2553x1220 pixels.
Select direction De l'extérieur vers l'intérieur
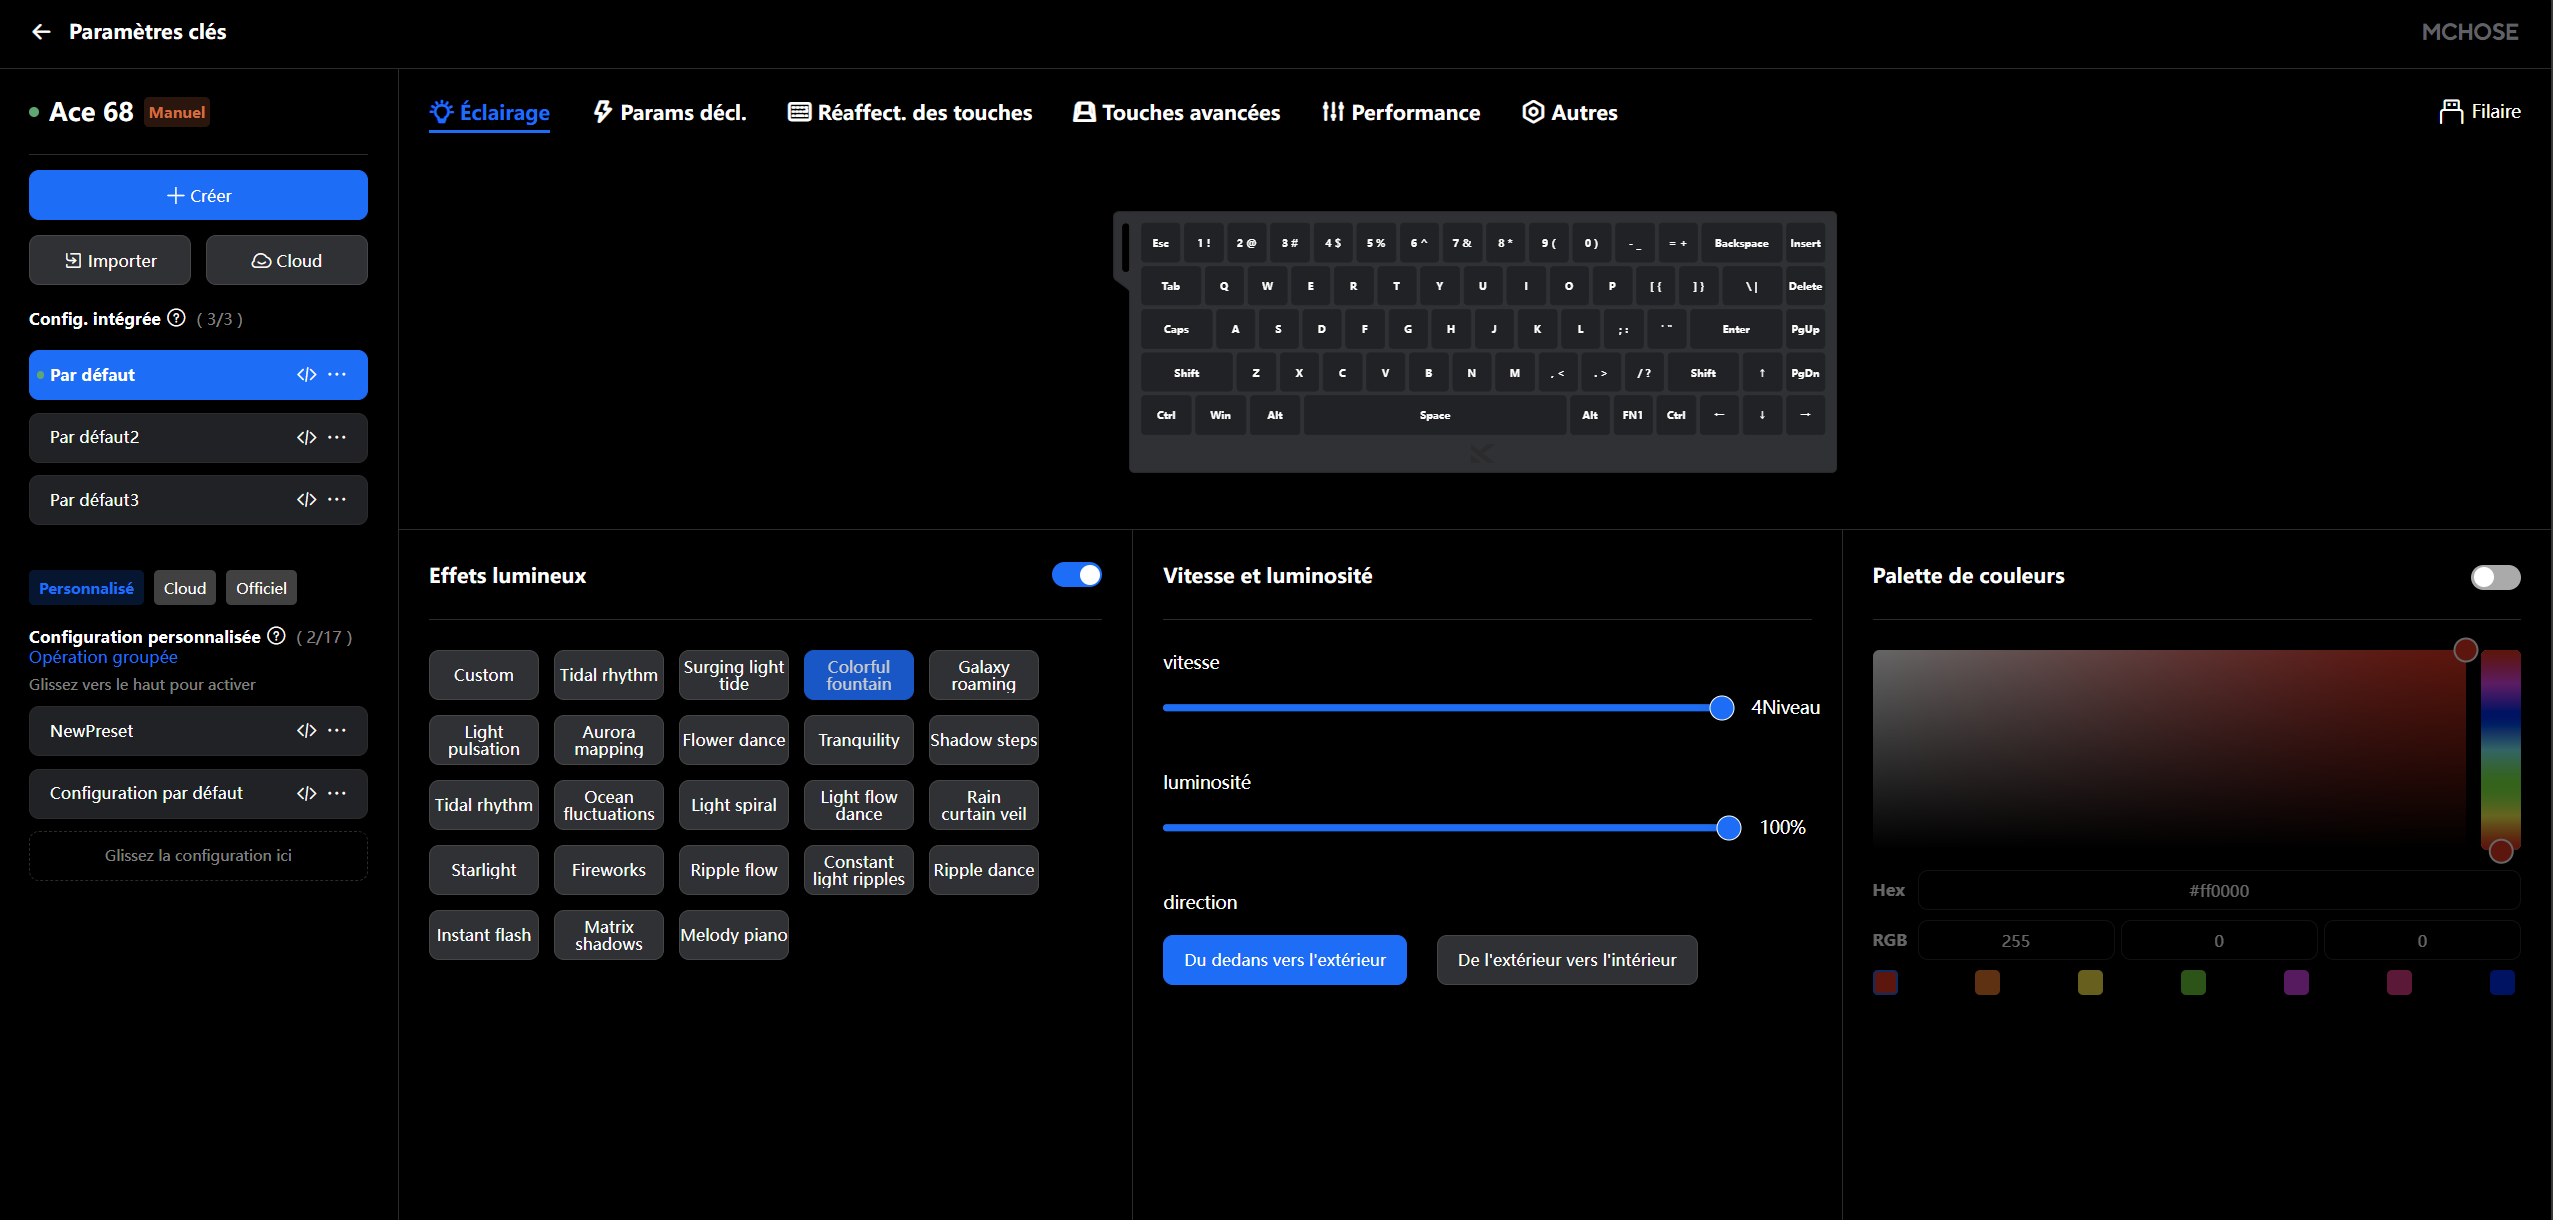coord(1566,960)
